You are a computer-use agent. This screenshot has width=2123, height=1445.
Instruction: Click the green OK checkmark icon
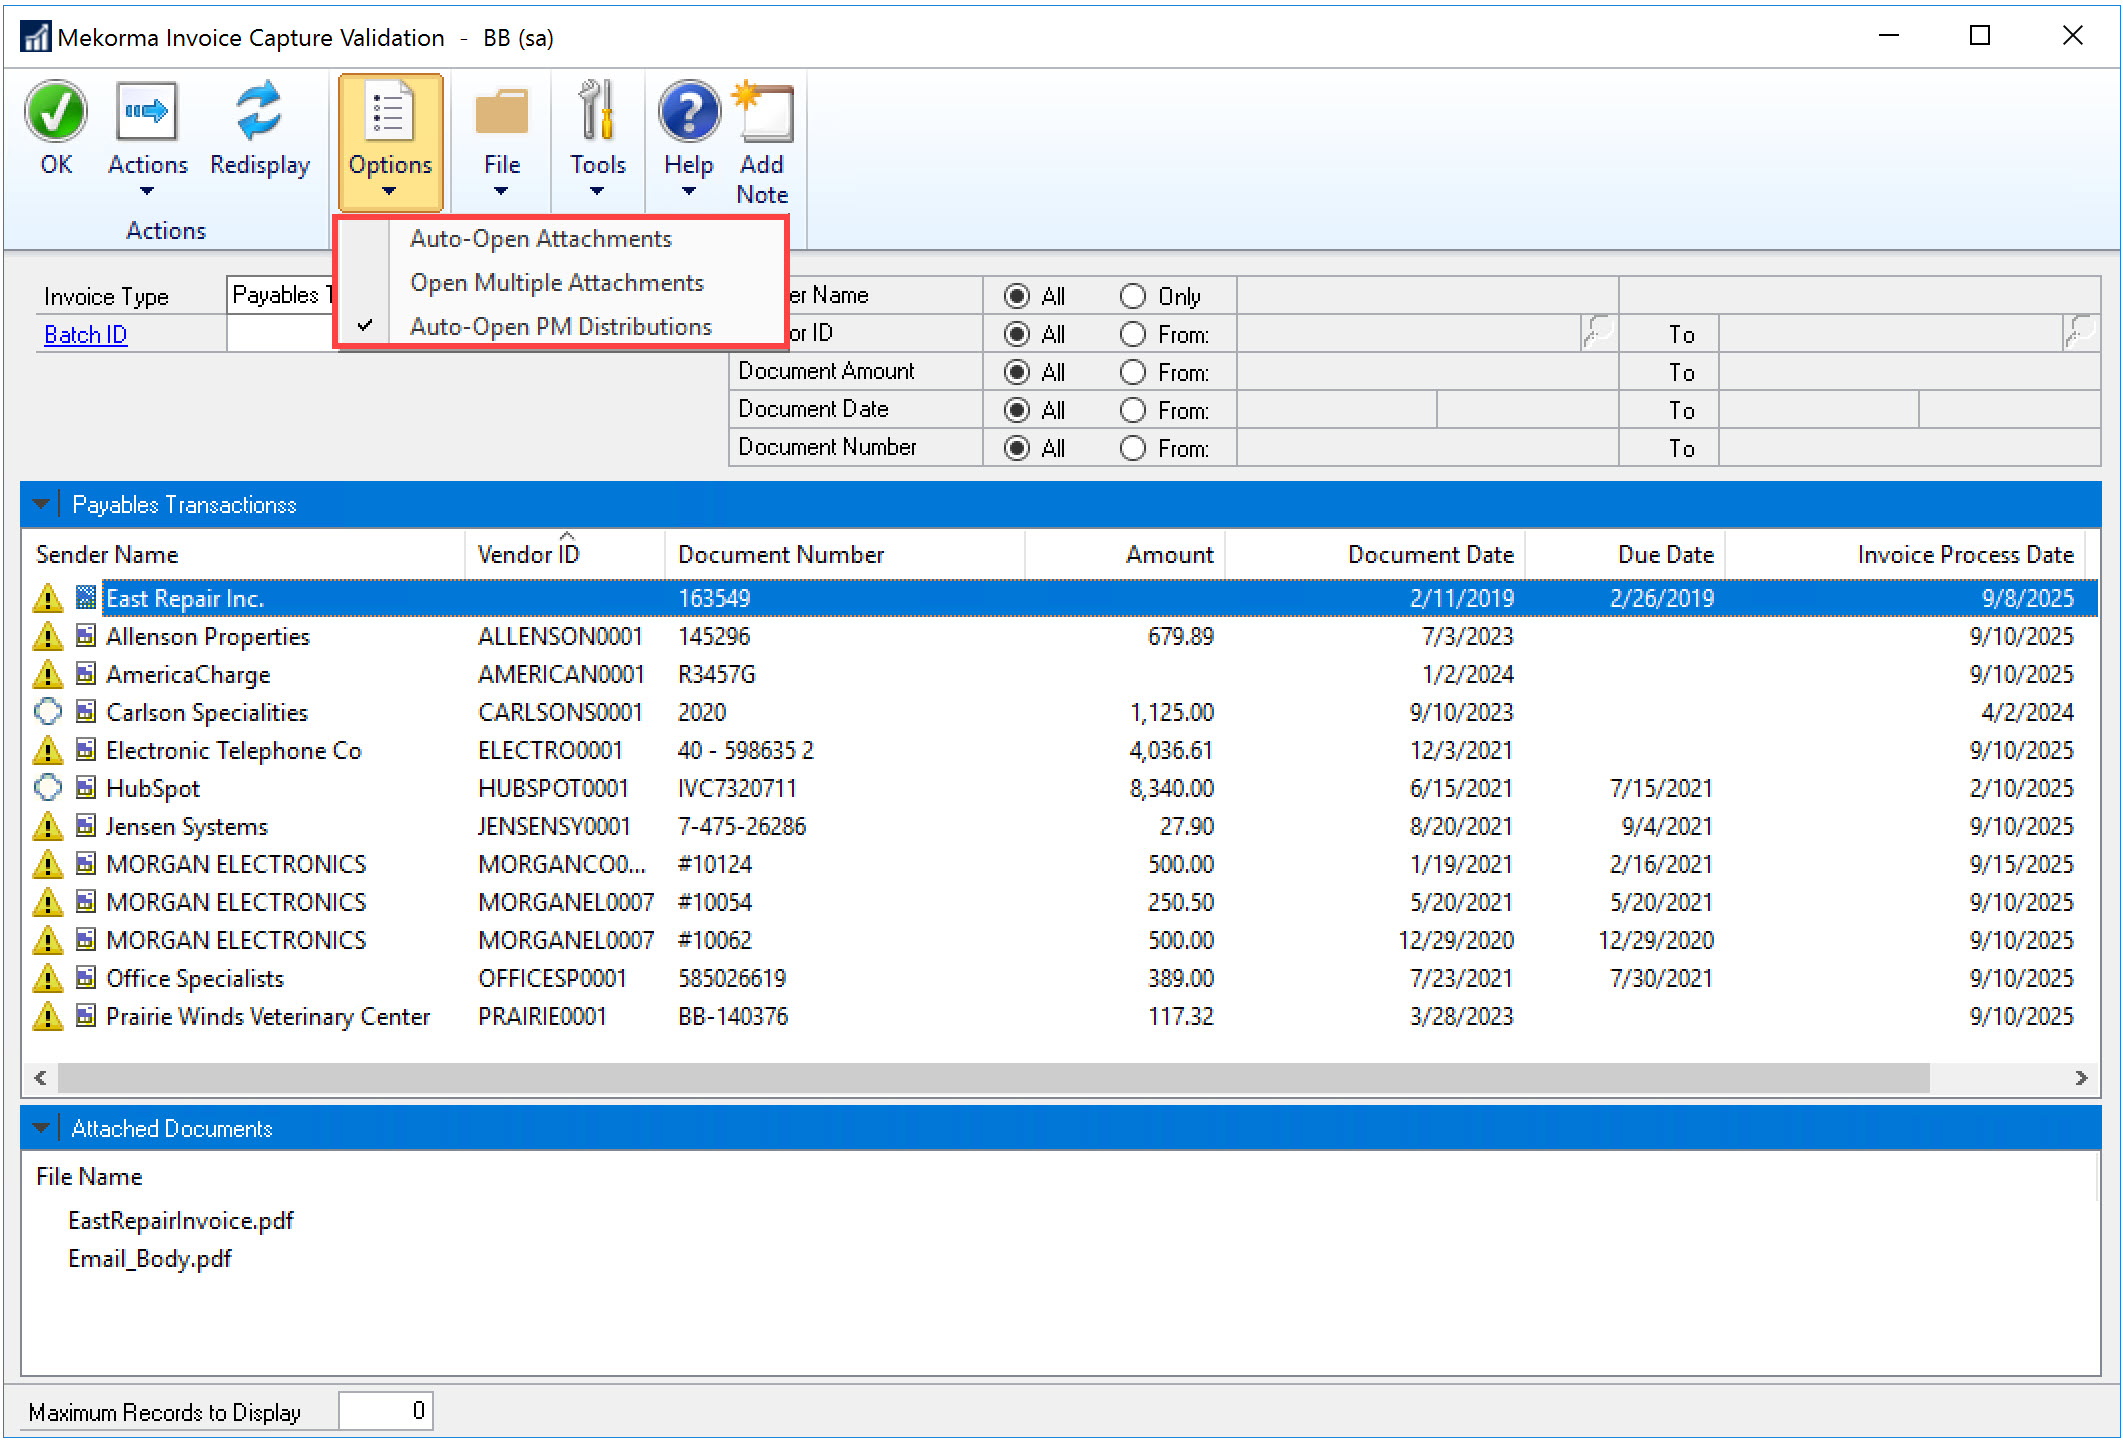(56, 112)
